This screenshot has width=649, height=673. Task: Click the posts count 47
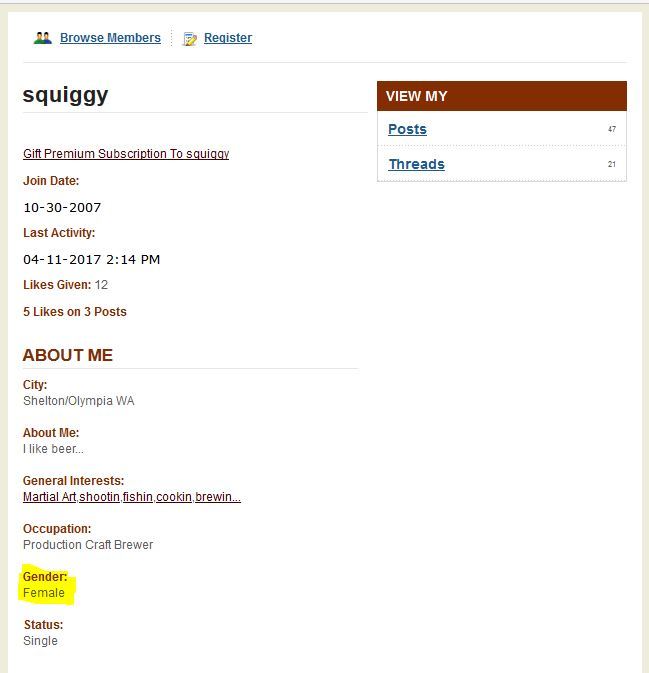(x=612, y=129)
